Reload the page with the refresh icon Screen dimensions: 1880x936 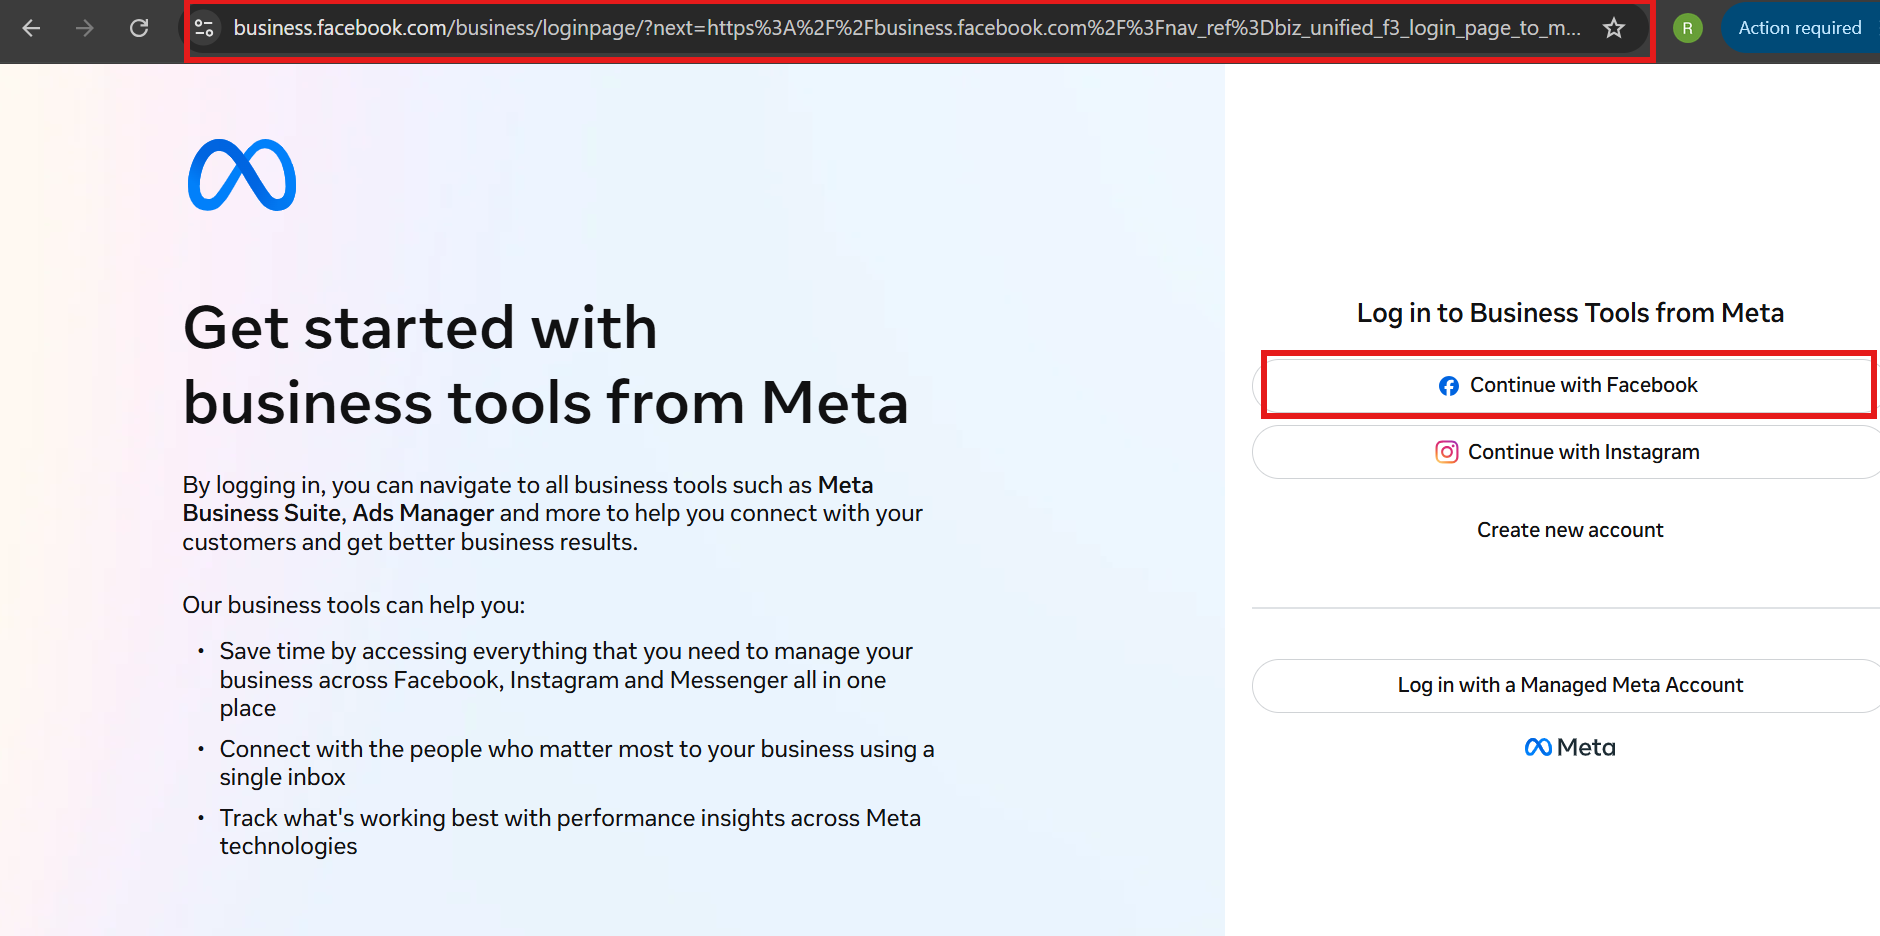click(139, 28)
